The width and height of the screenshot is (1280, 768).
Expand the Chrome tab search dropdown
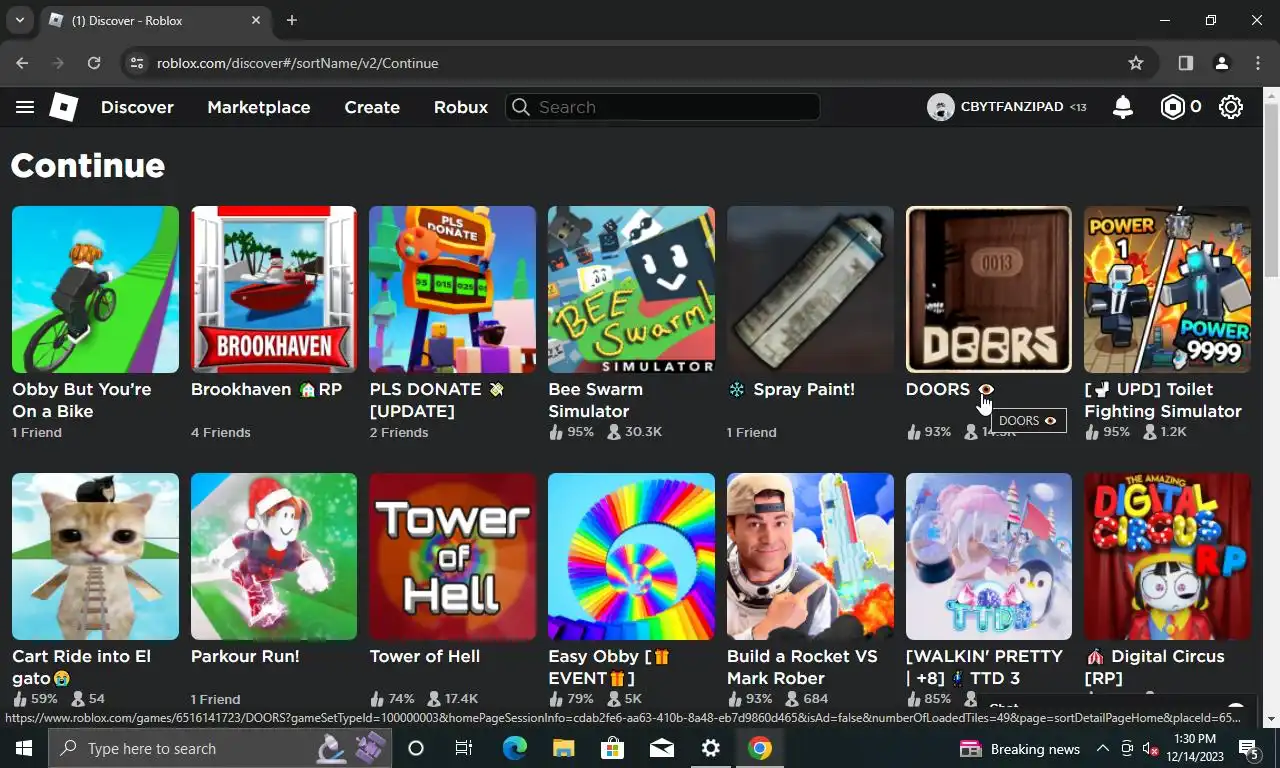coord(19,20)
